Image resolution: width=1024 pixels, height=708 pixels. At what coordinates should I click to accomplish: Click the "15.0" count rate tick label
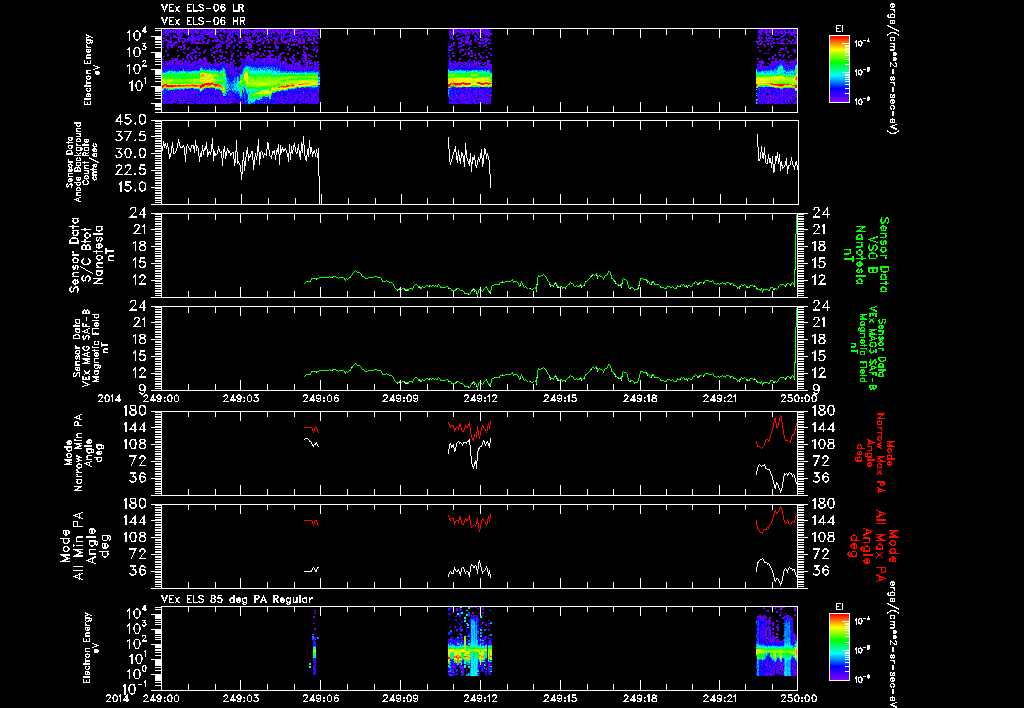(133, 187)
